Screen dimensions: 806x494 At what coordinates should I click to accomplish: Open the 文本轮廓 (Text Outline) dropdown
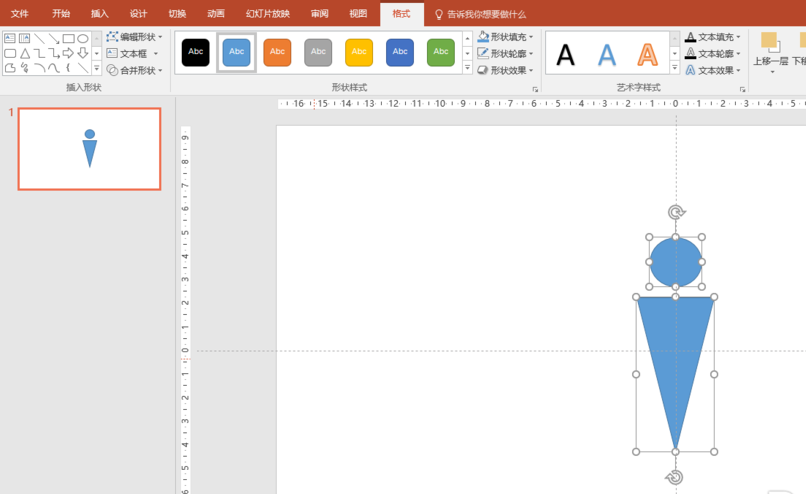714,54
